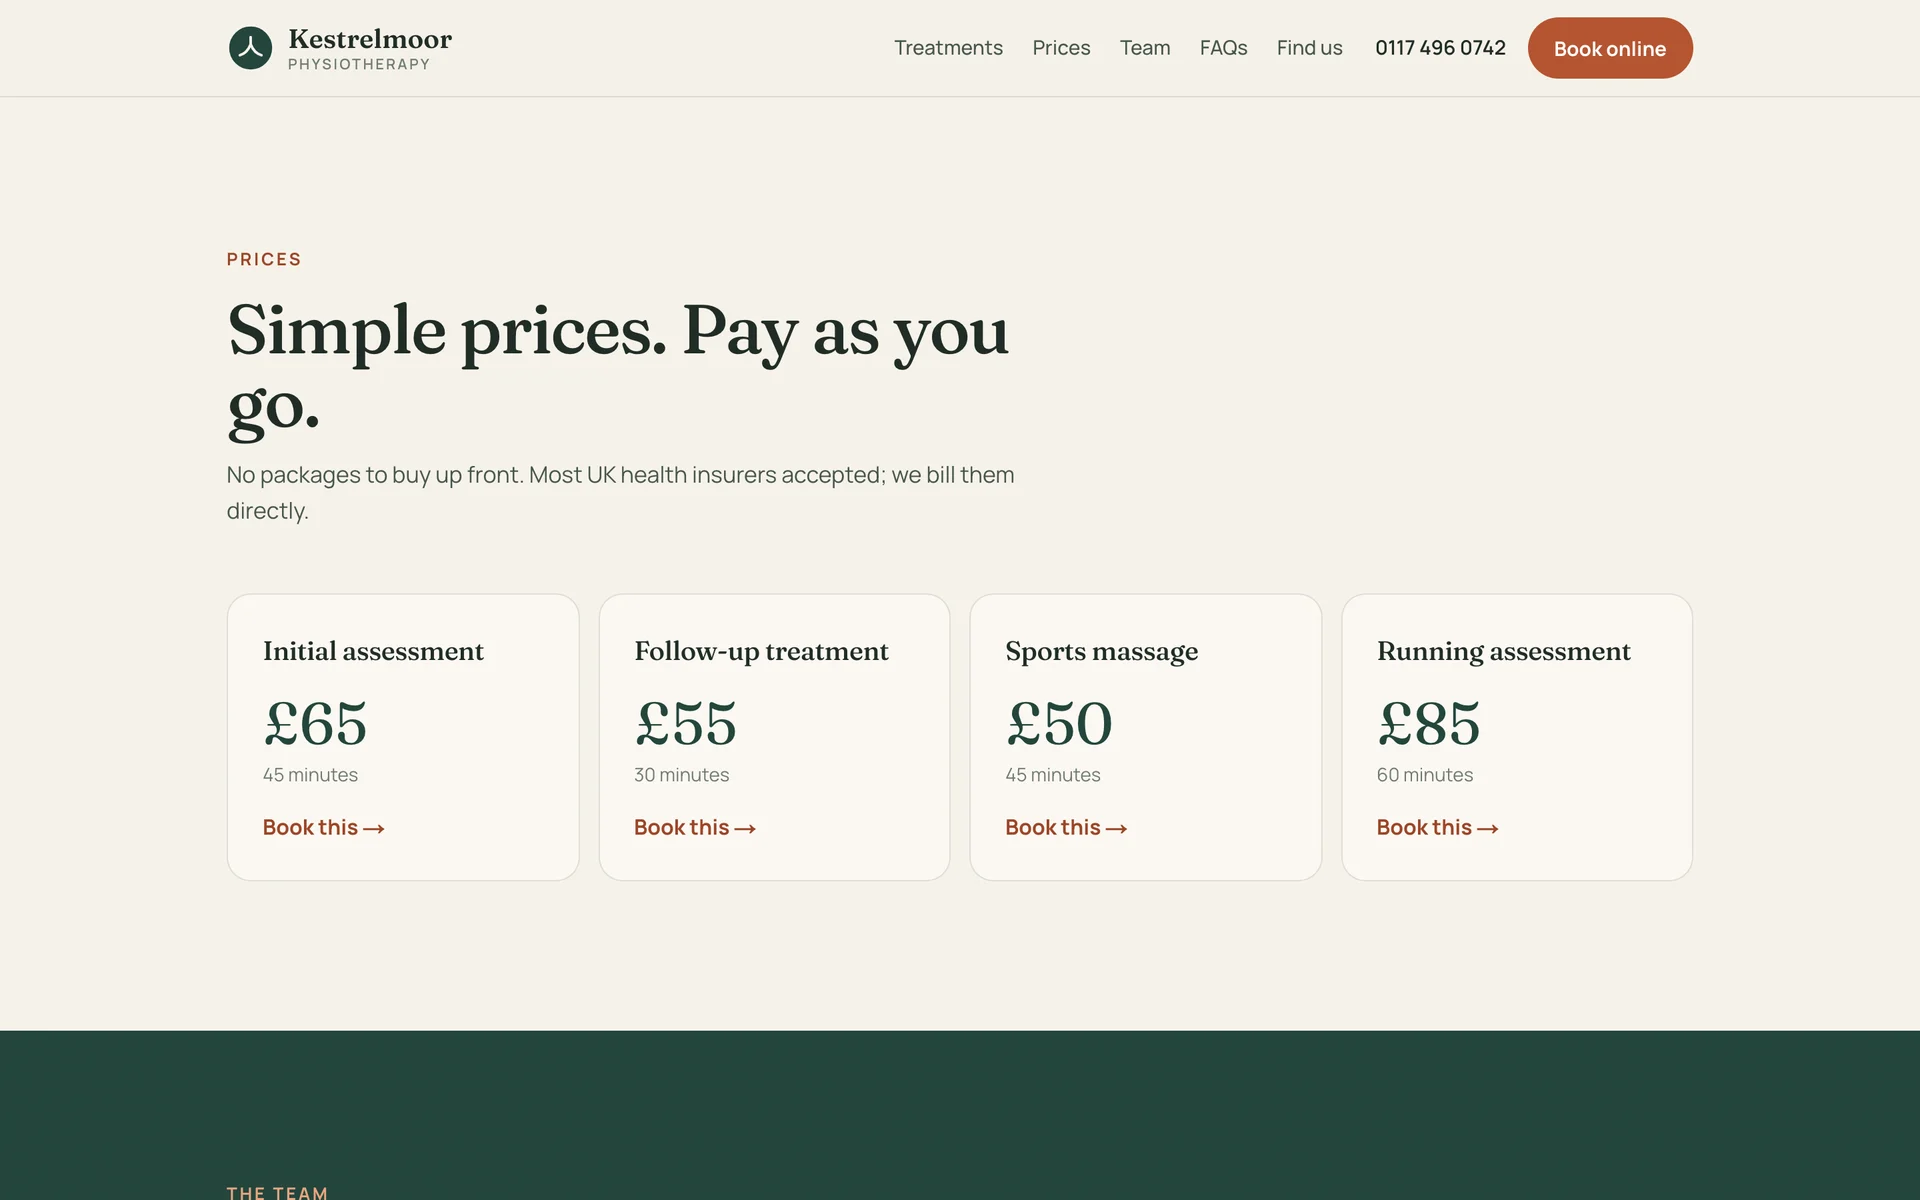Click arrow icon in Running assessment card

1488,829
